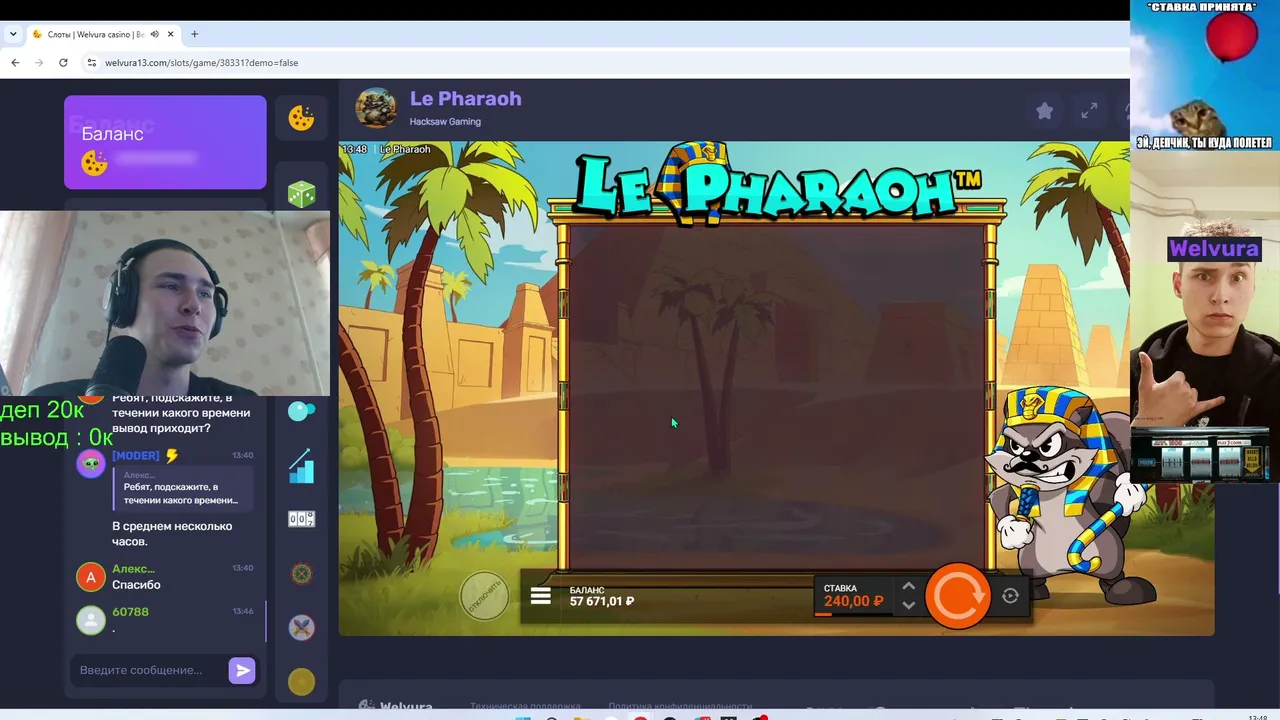Close the Welvura casino browser tab
The height and width of the screenshot is (720, 1280).
point(171,34)
